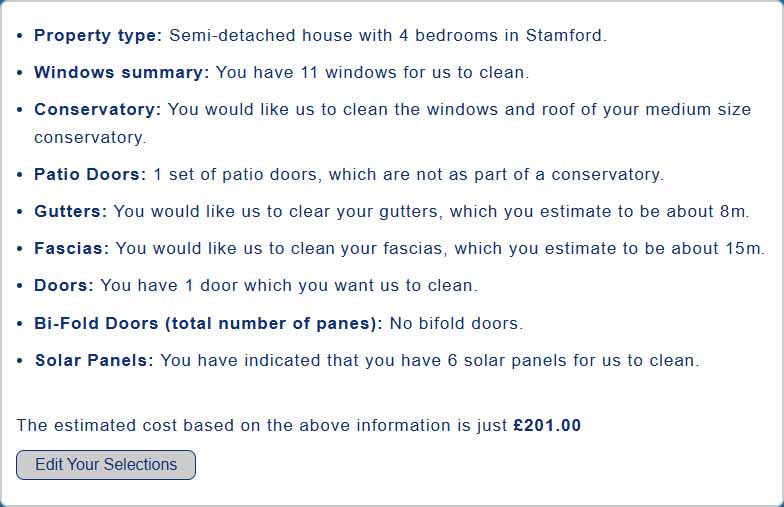Screen dimensions: 784x507
Task: Click the Windows summary label
Action: pos(121,73)
